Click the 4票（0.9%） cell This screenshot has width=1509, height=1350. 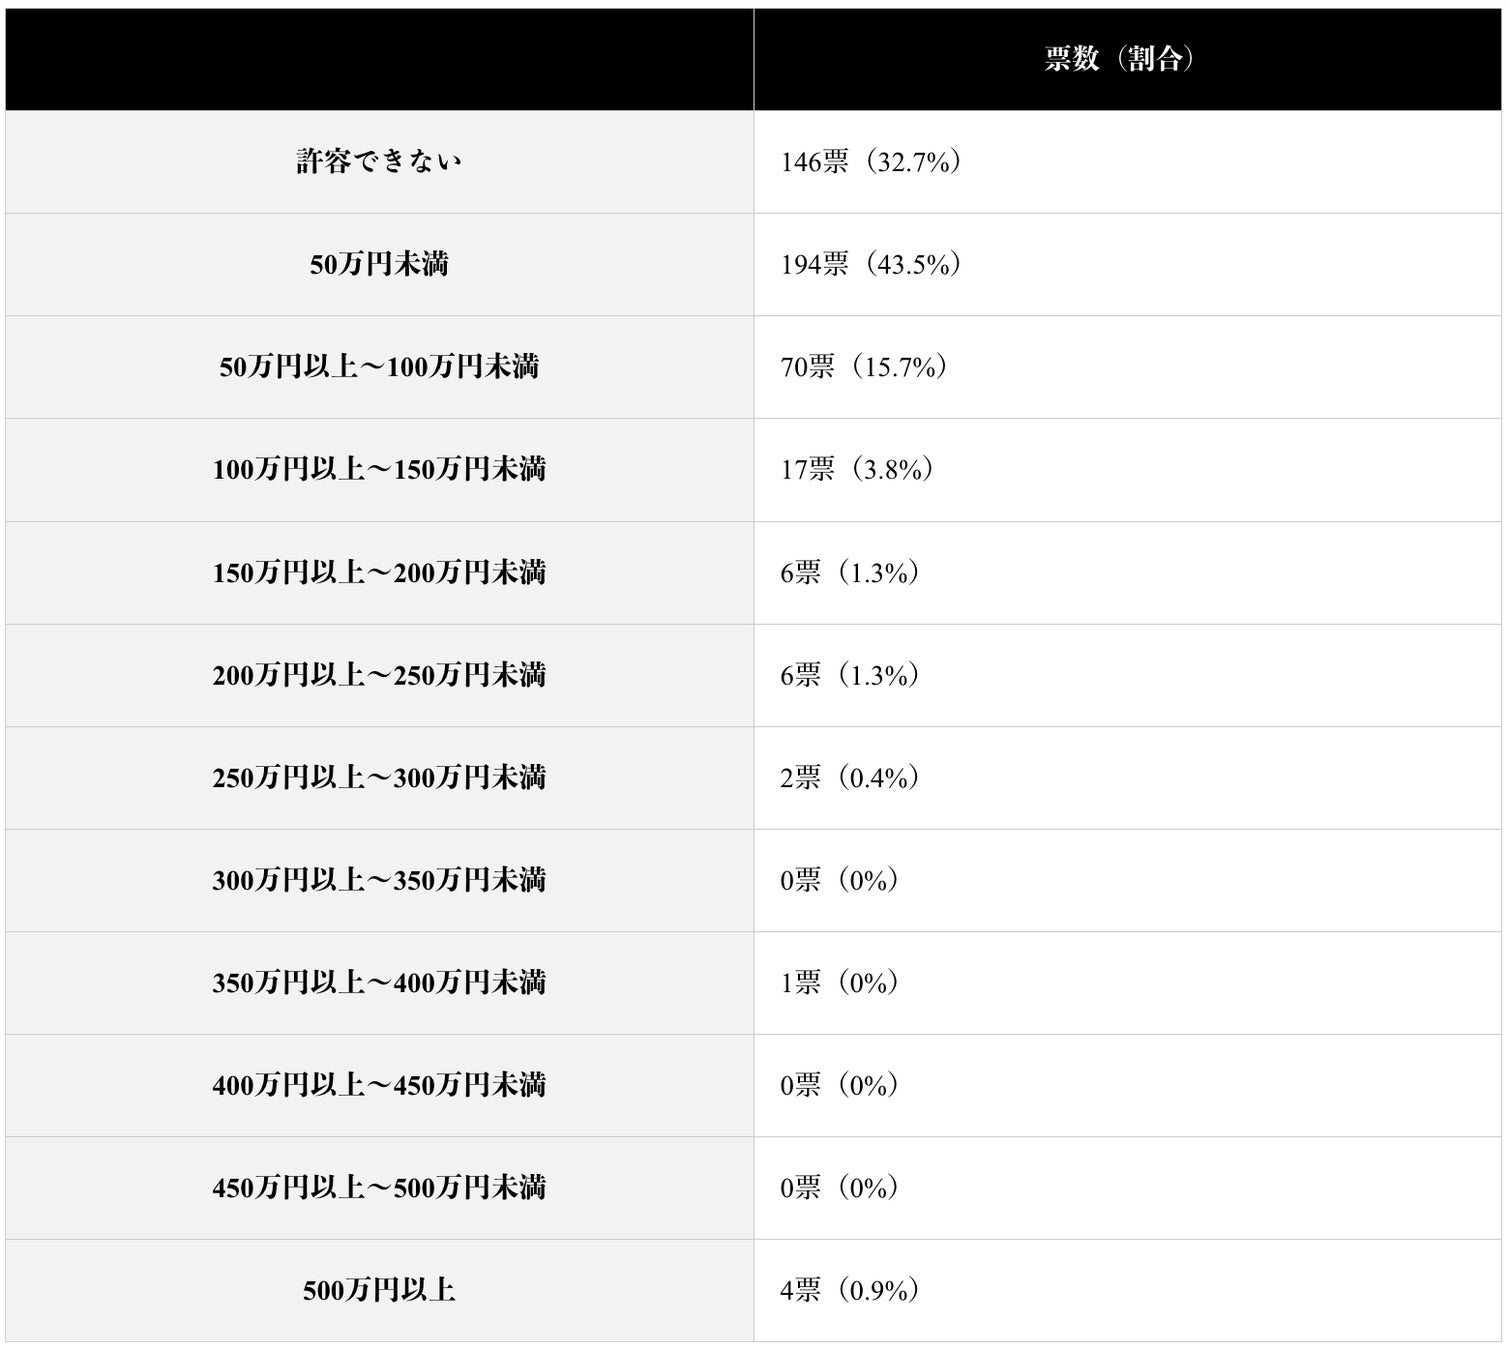849,1290
